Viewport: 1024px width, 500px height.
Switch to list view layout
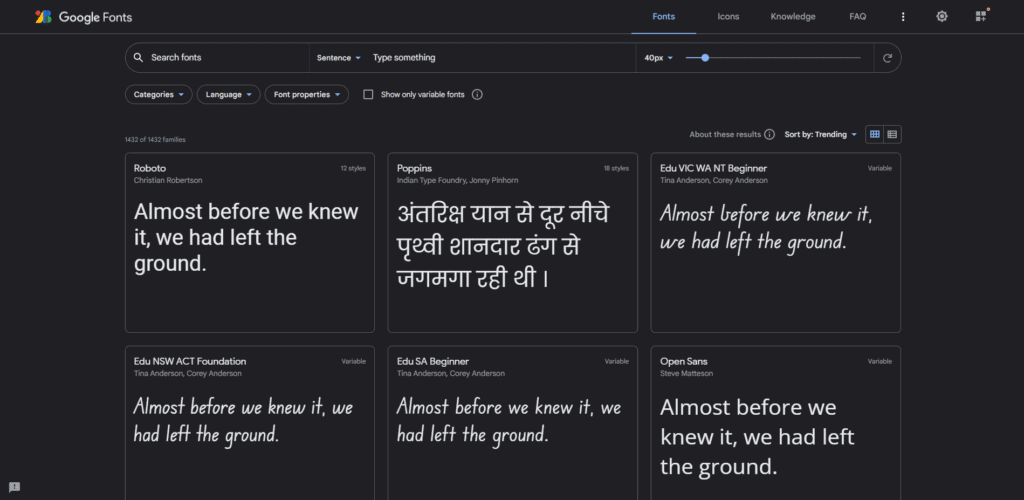892,134
